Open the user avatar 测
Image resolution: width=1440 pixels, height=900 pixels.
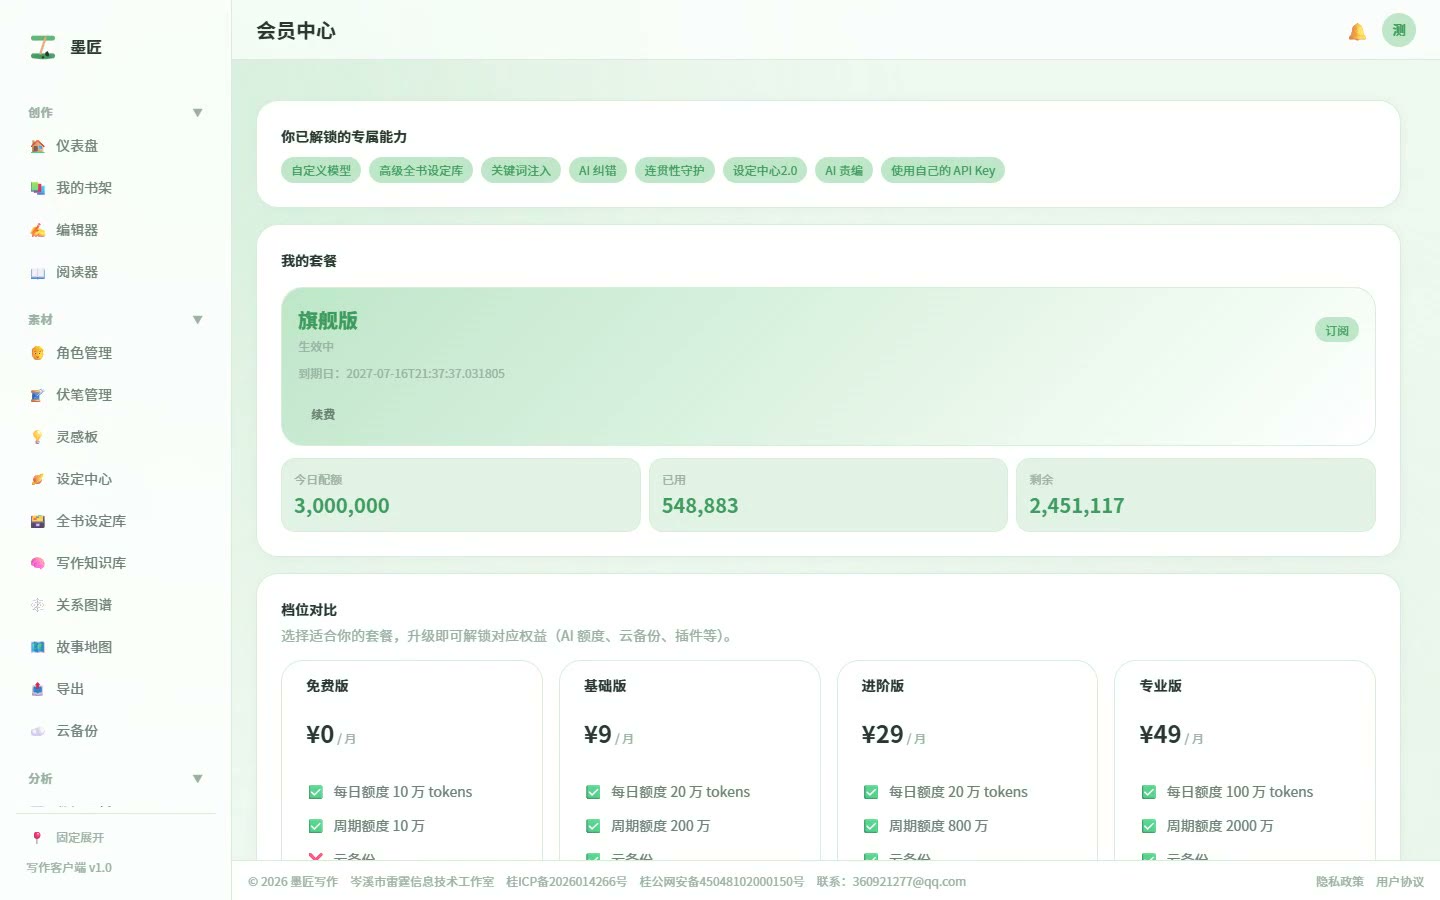point(1399,30)
